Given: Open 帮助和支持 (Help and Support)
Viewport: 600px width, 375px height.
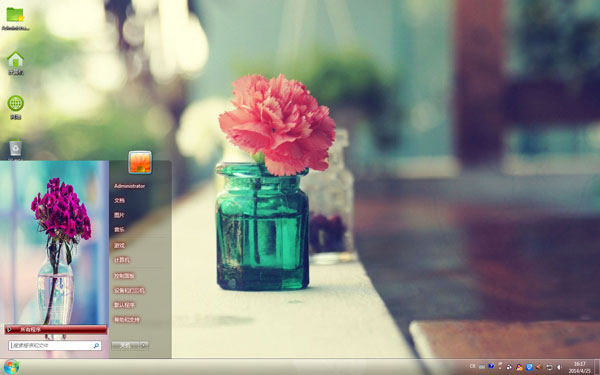Looking at the screenshot, I should (127, 320).
